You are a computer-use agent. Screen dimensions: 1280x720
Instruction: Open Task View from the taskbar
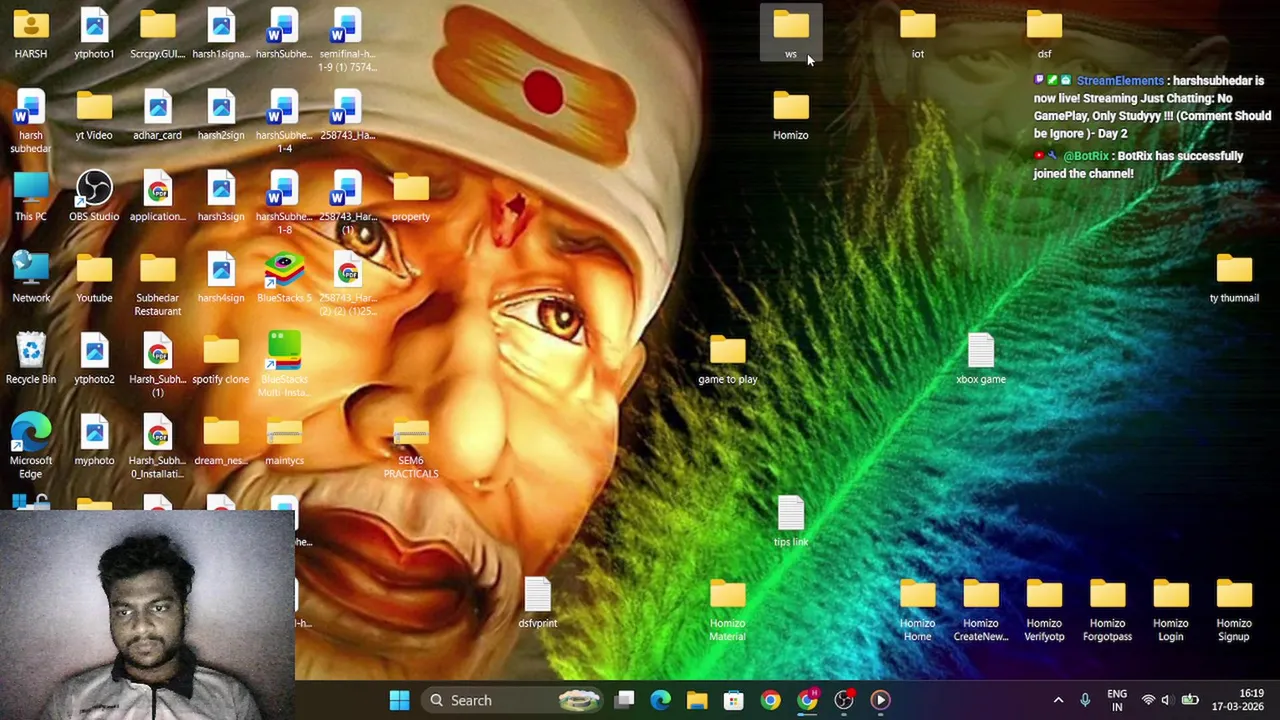click(x=624, y=700)
